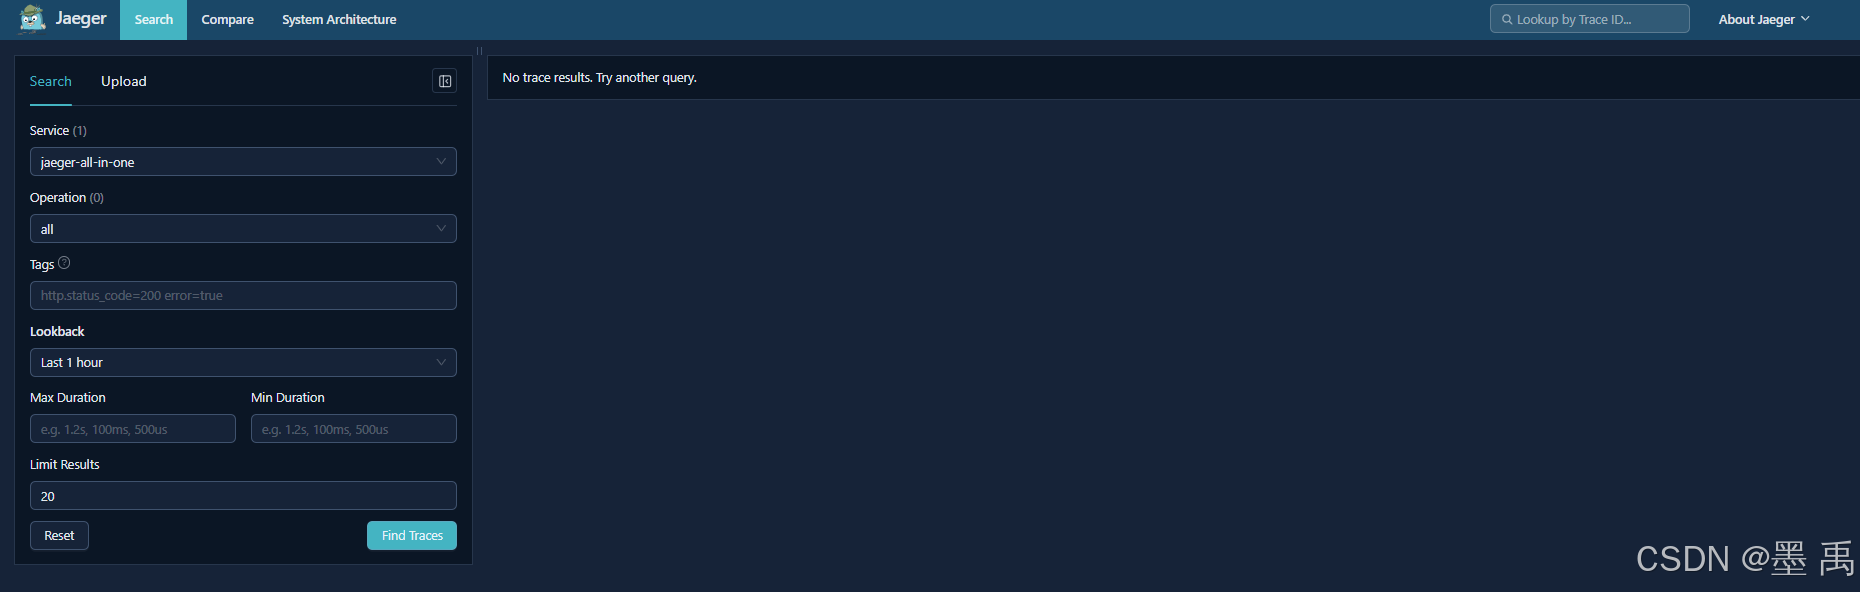1860x592 pixels.
Task: Focus the Lookup by Trace ID field
Action: [1590, 19]
